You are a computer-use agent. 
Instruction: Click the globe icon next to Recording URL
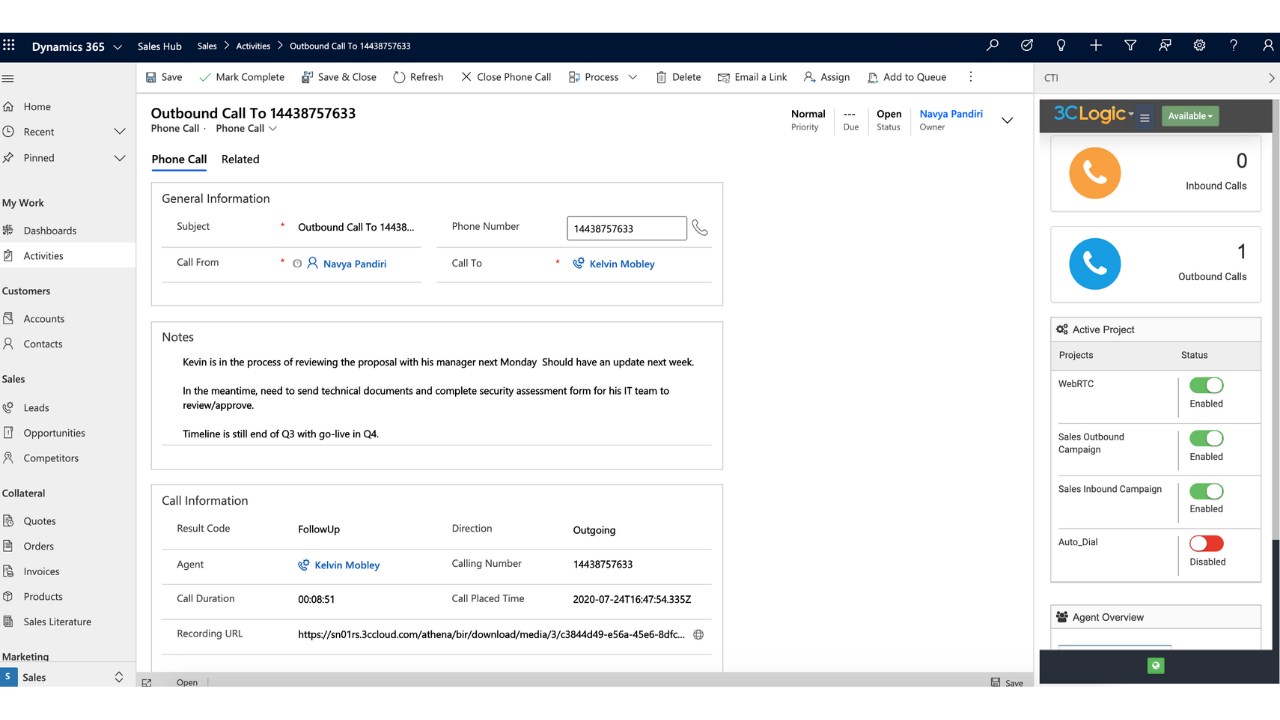699,635
